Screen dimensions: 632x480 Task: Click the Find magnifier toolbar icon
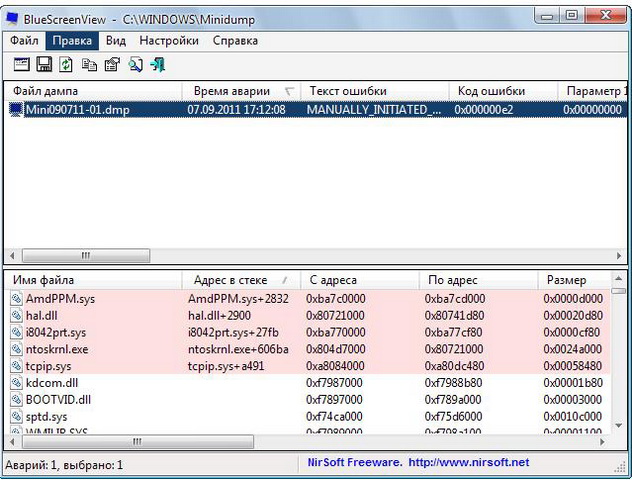pyautogui.click(x=134, y=64)
